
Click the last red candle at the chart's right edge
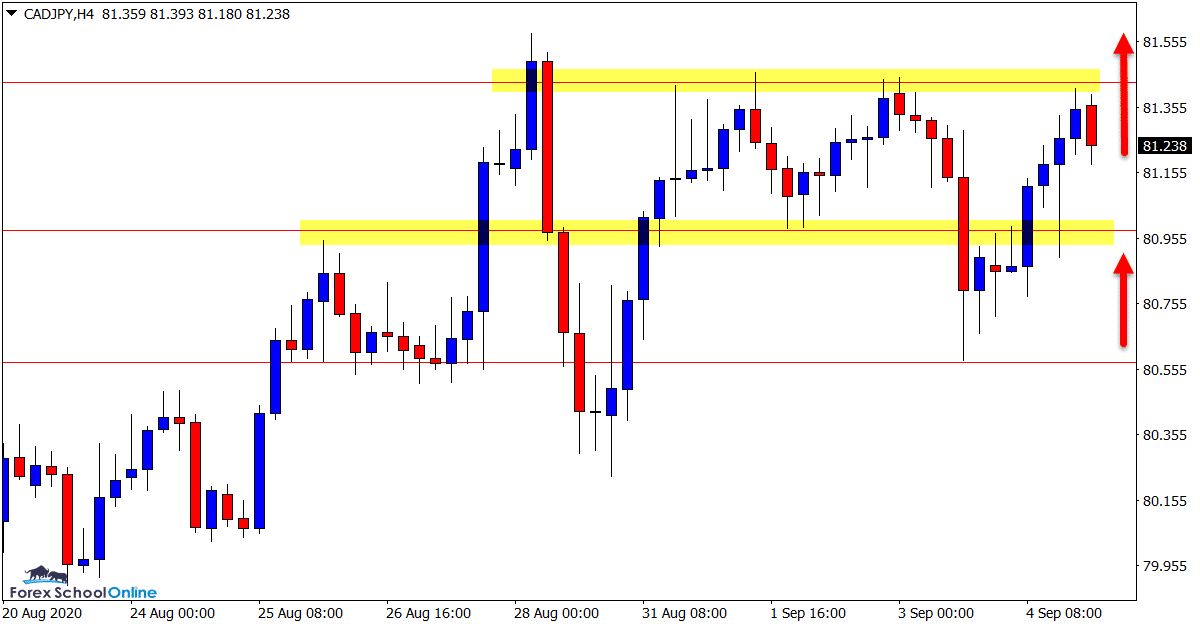(1091, 125)
